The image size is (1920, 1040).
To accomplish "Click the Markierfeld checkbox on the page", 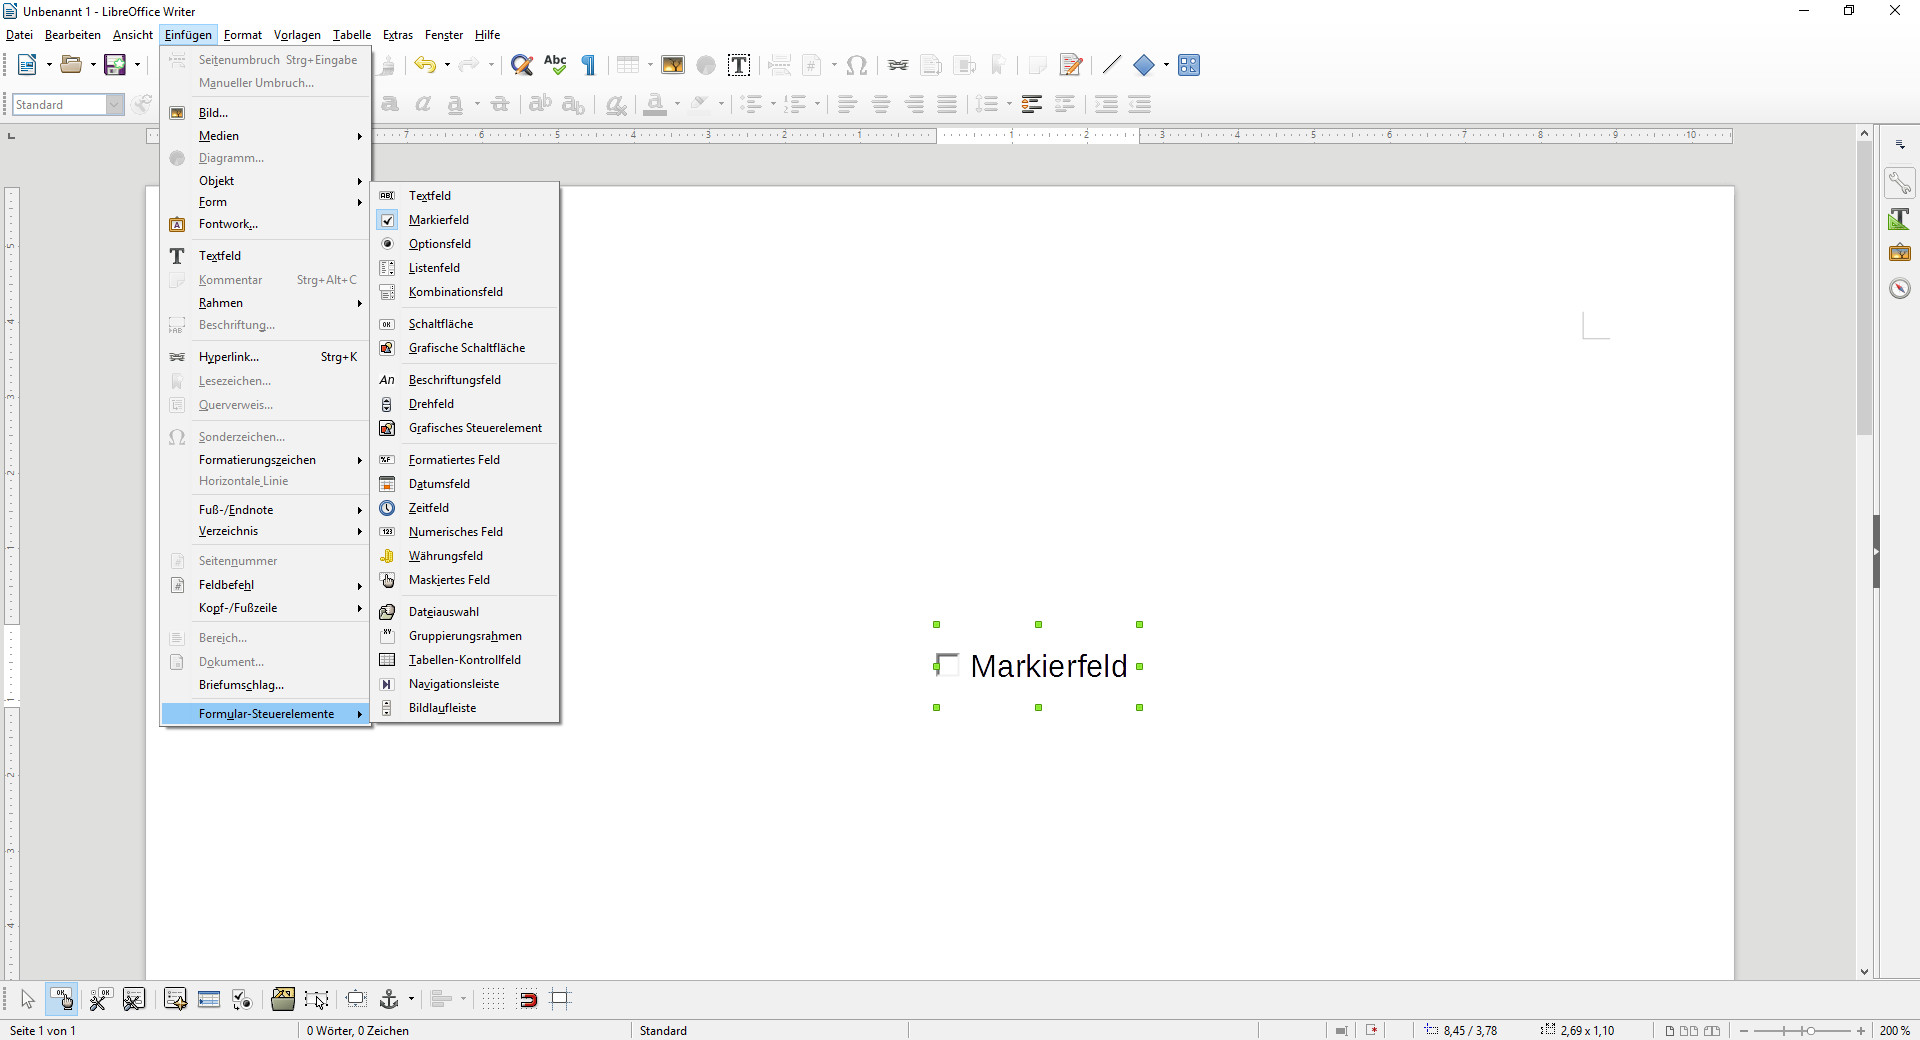I will (947, 665).
